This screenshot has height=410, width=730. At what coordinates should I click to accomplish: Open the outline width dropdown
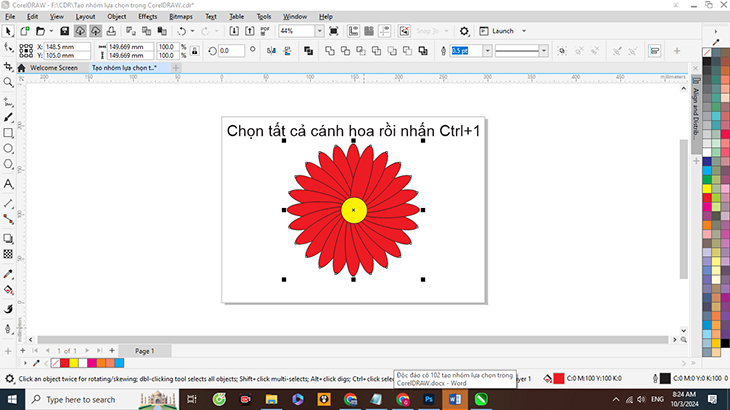coord(487,51)
